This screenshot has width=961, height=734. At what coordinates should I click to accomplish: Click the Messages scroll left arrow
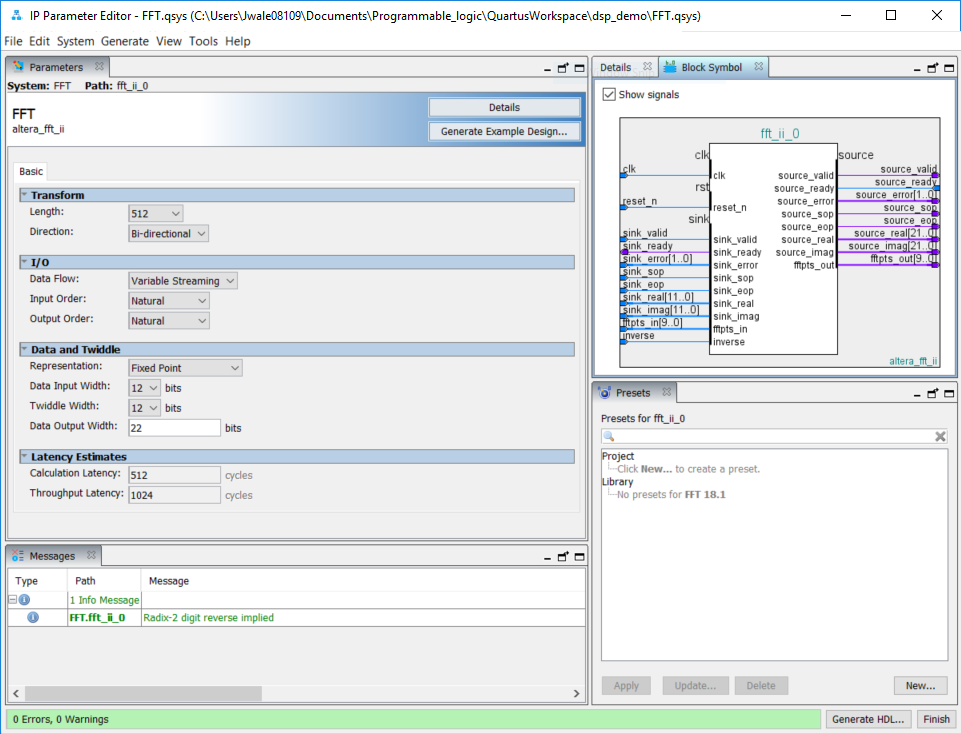click(16, 693)
